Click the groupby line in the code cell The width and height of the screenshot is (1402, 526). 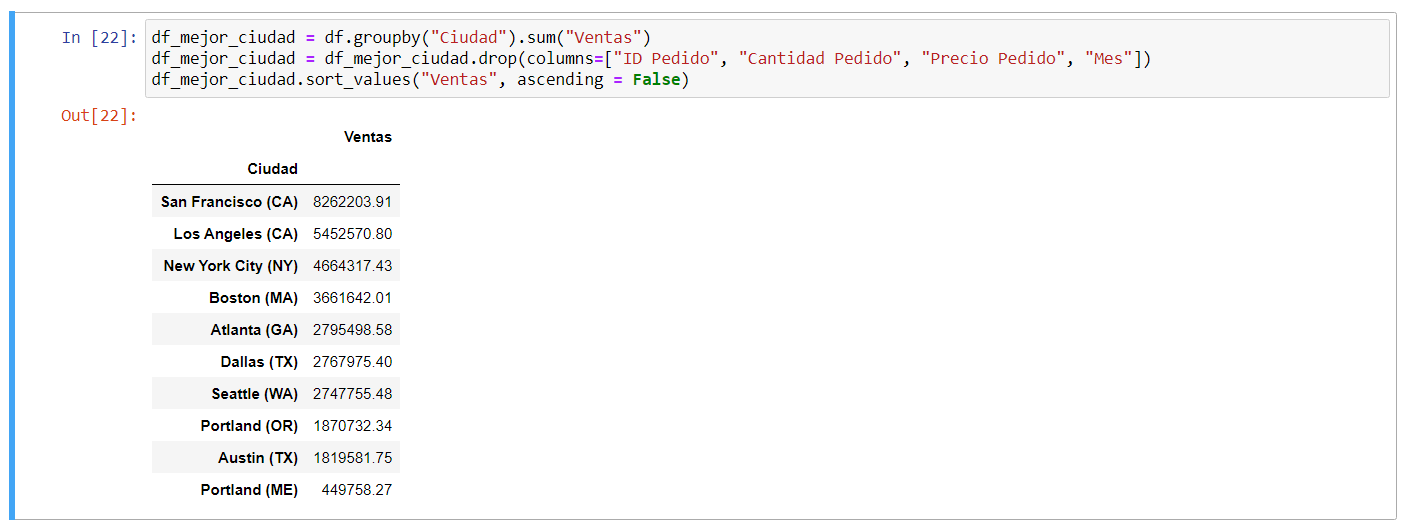pyautogui.click(x=400, y=38)
